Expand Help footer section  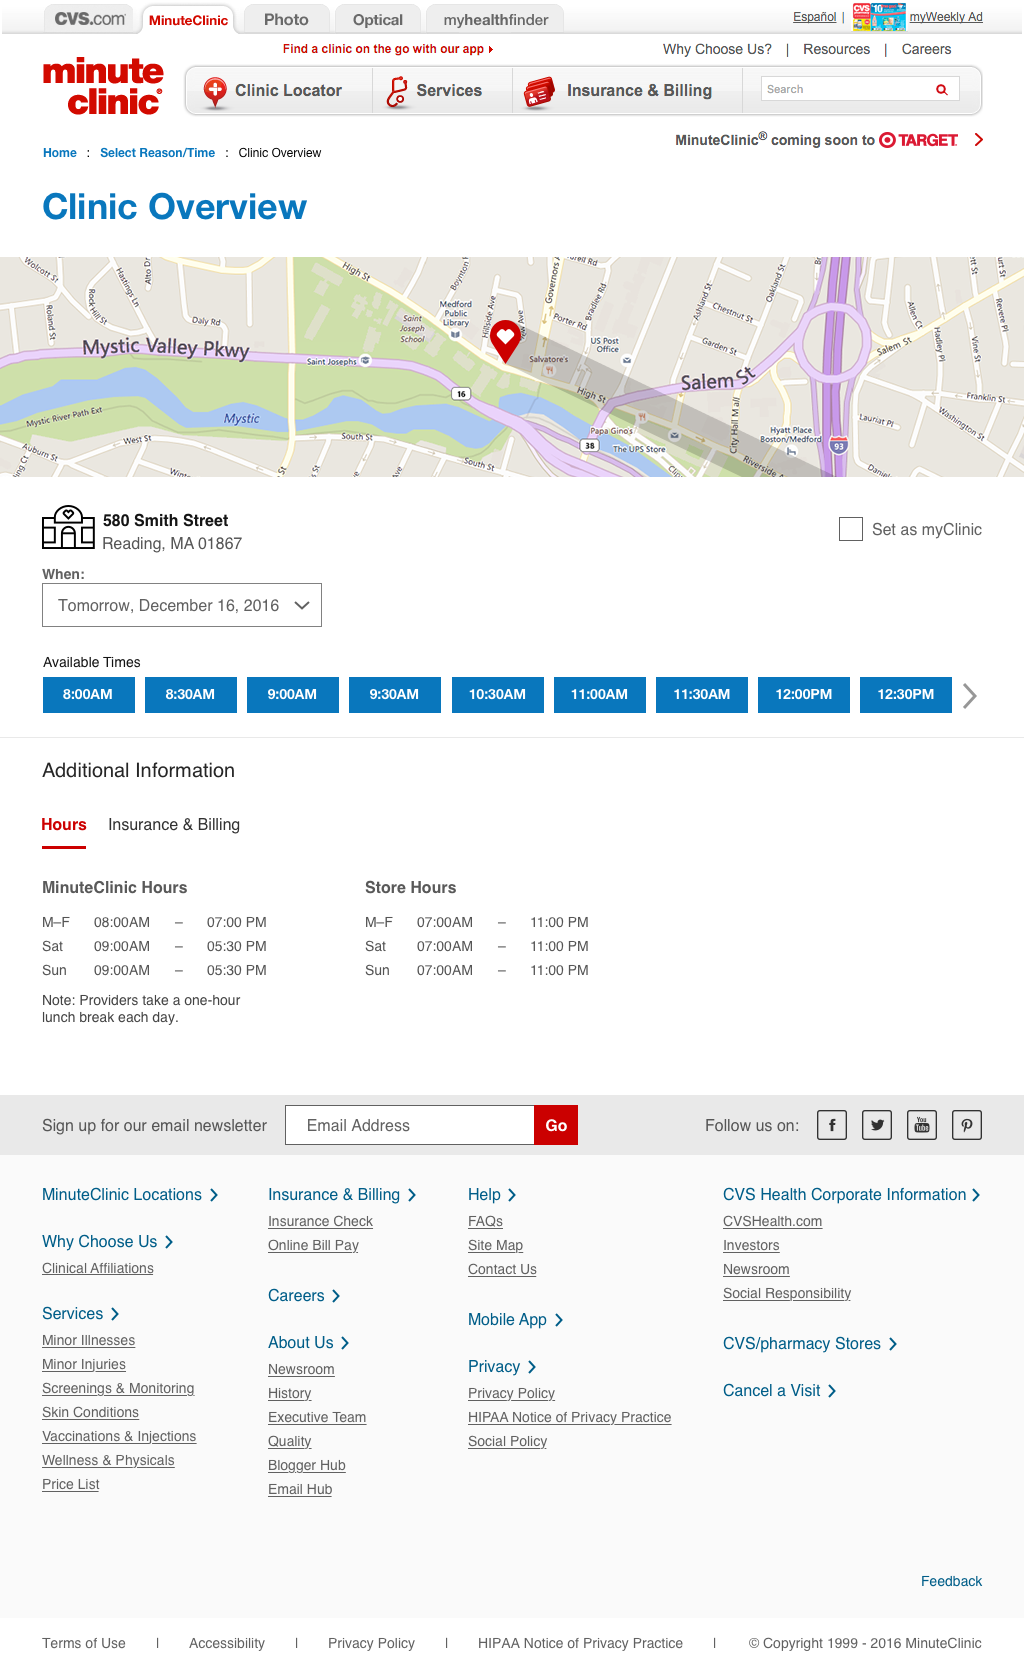pyautogui.click(x=492, y=1194)
